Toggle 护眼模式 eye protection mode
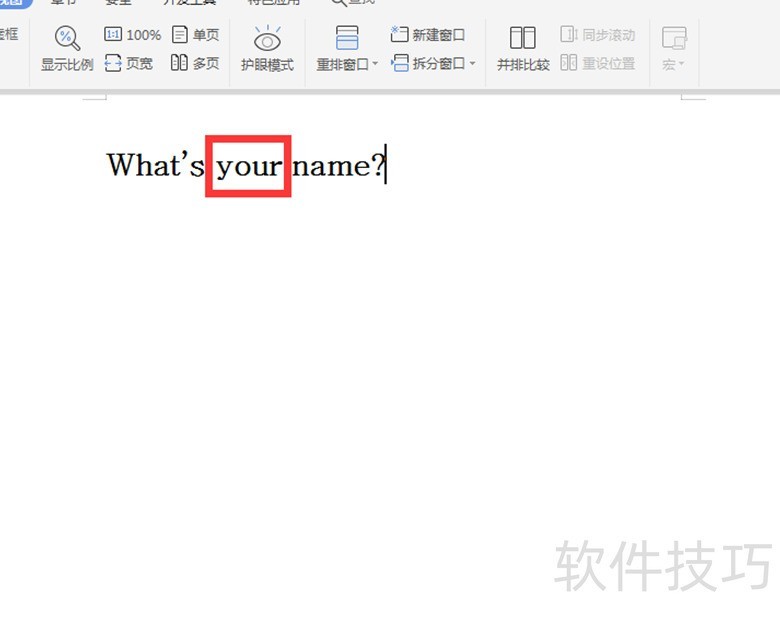This screenshot has height=624, width=780. [267, 48]
